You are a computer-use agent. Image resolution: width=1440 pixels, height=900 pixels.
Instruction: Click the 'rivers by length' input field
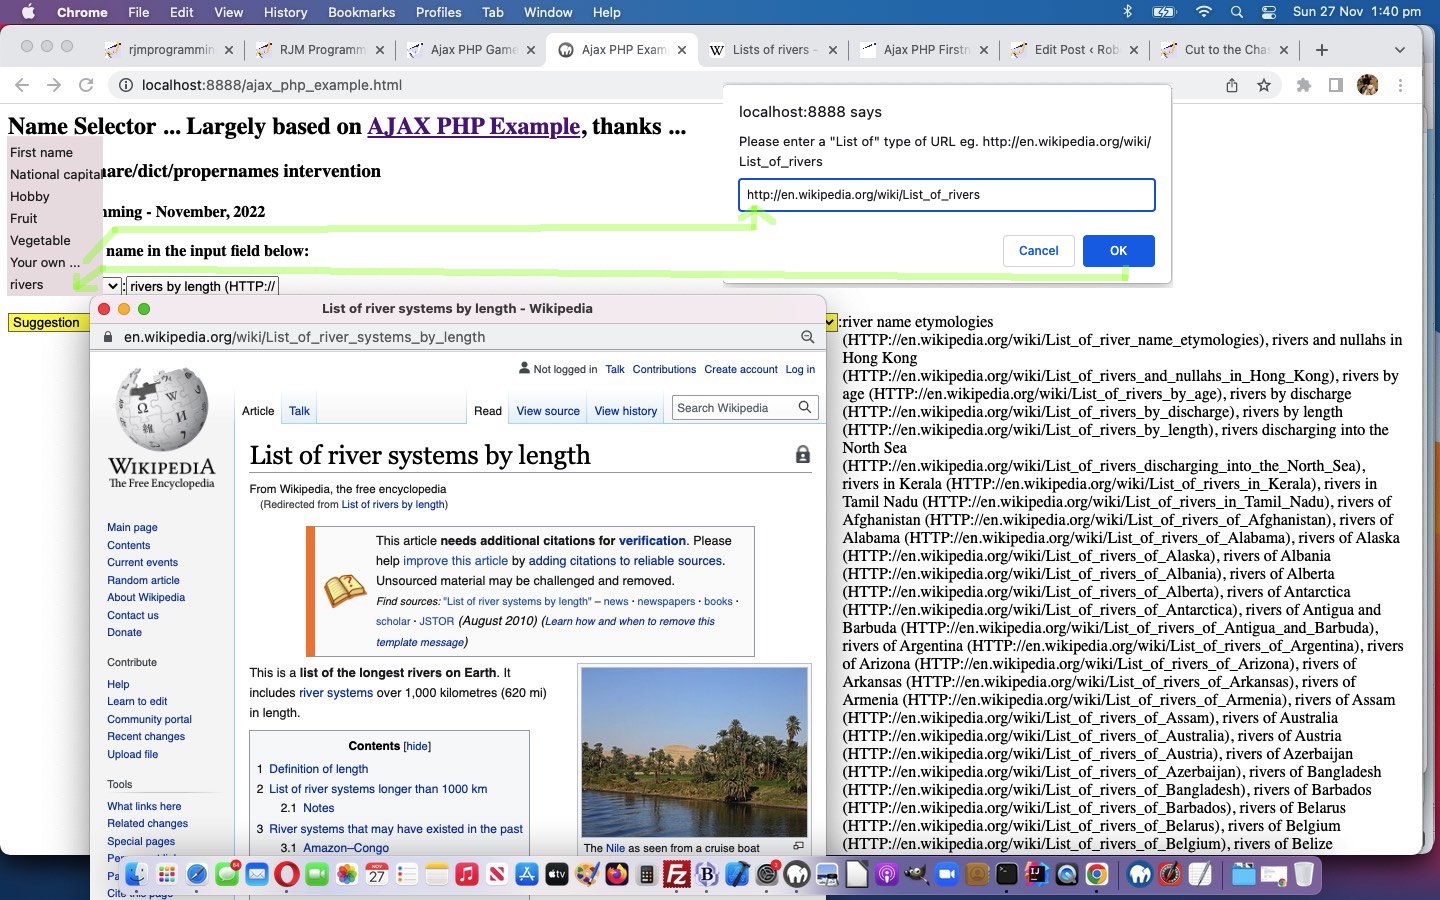202,286
